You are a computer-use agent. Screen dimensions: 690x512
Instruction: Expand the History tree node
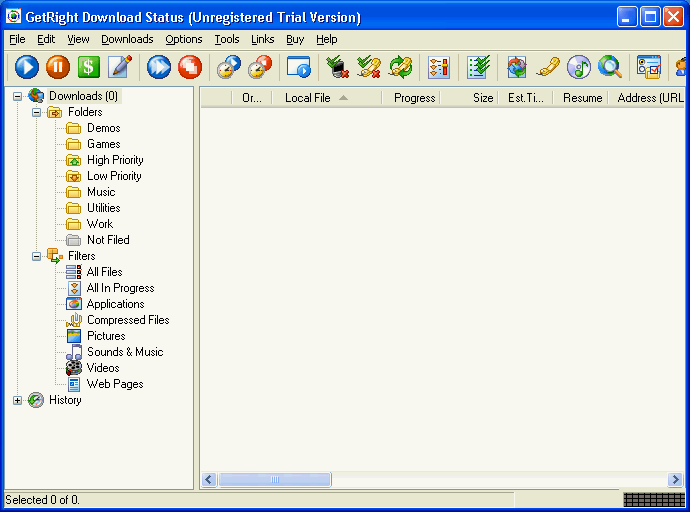(18, 400)
